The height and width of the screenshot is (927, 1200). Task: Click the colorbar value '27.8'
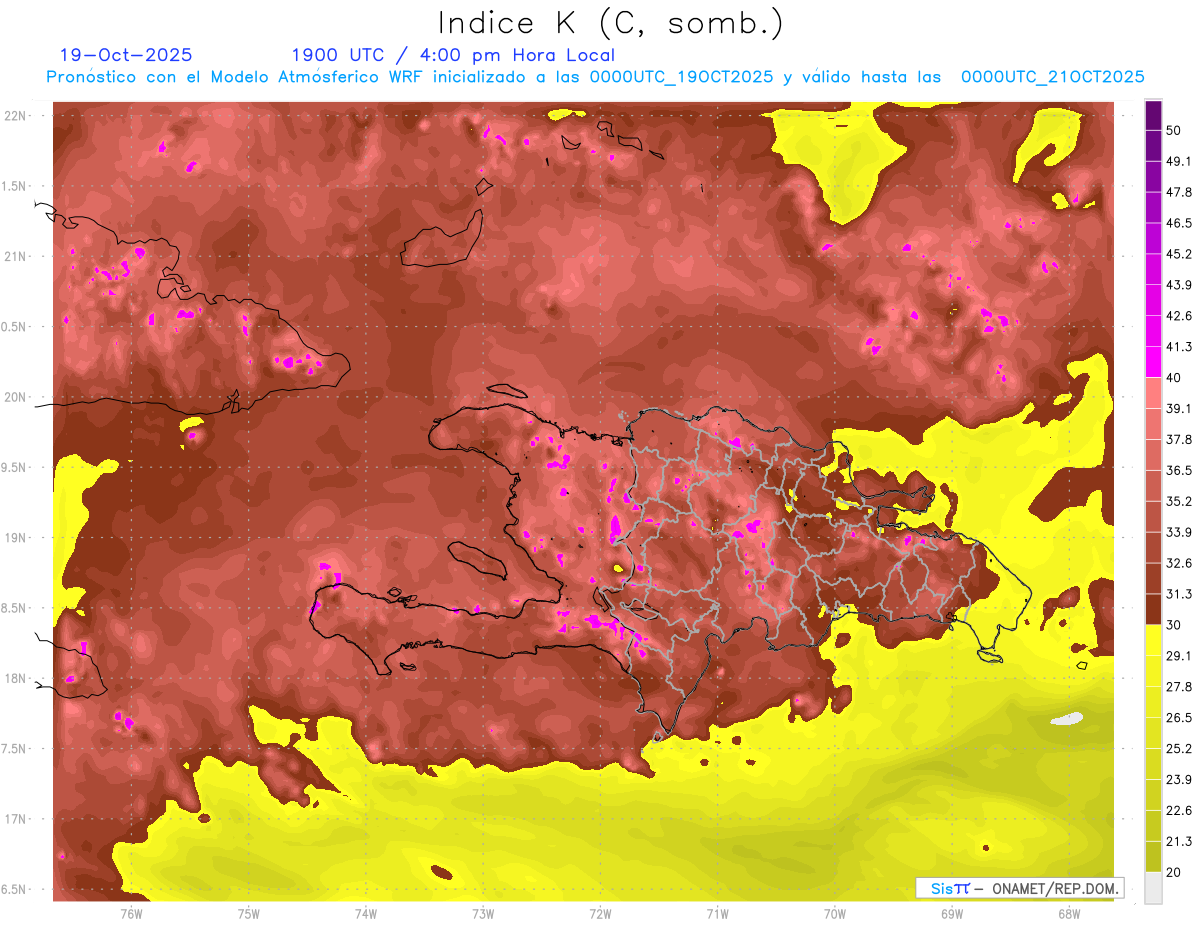[x=1179, y=687]
